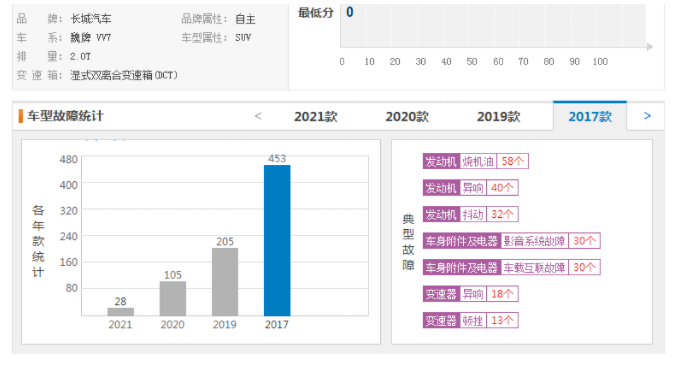Click the right arrow to show next model years
The height and width of the screenshot is (366, 674).
[647, 116]
